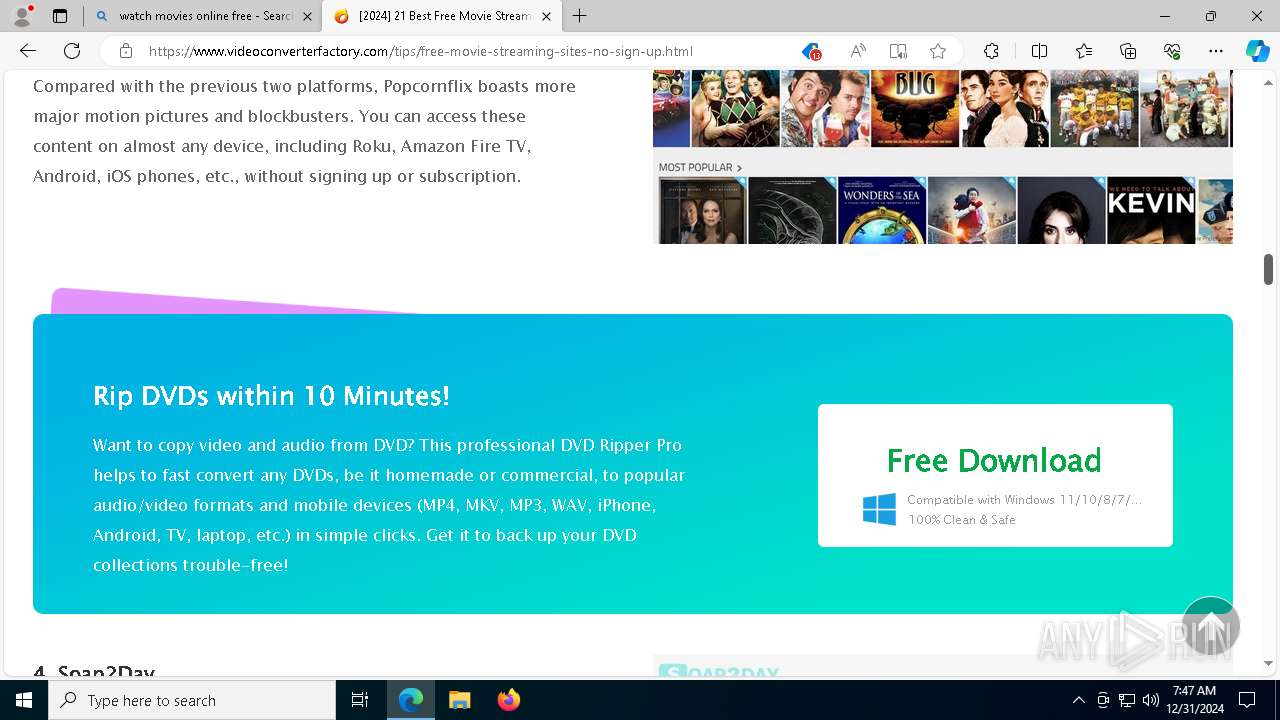Open the notification center icon
Viewport: 1280px width, 720px height.
[1247, 700]
